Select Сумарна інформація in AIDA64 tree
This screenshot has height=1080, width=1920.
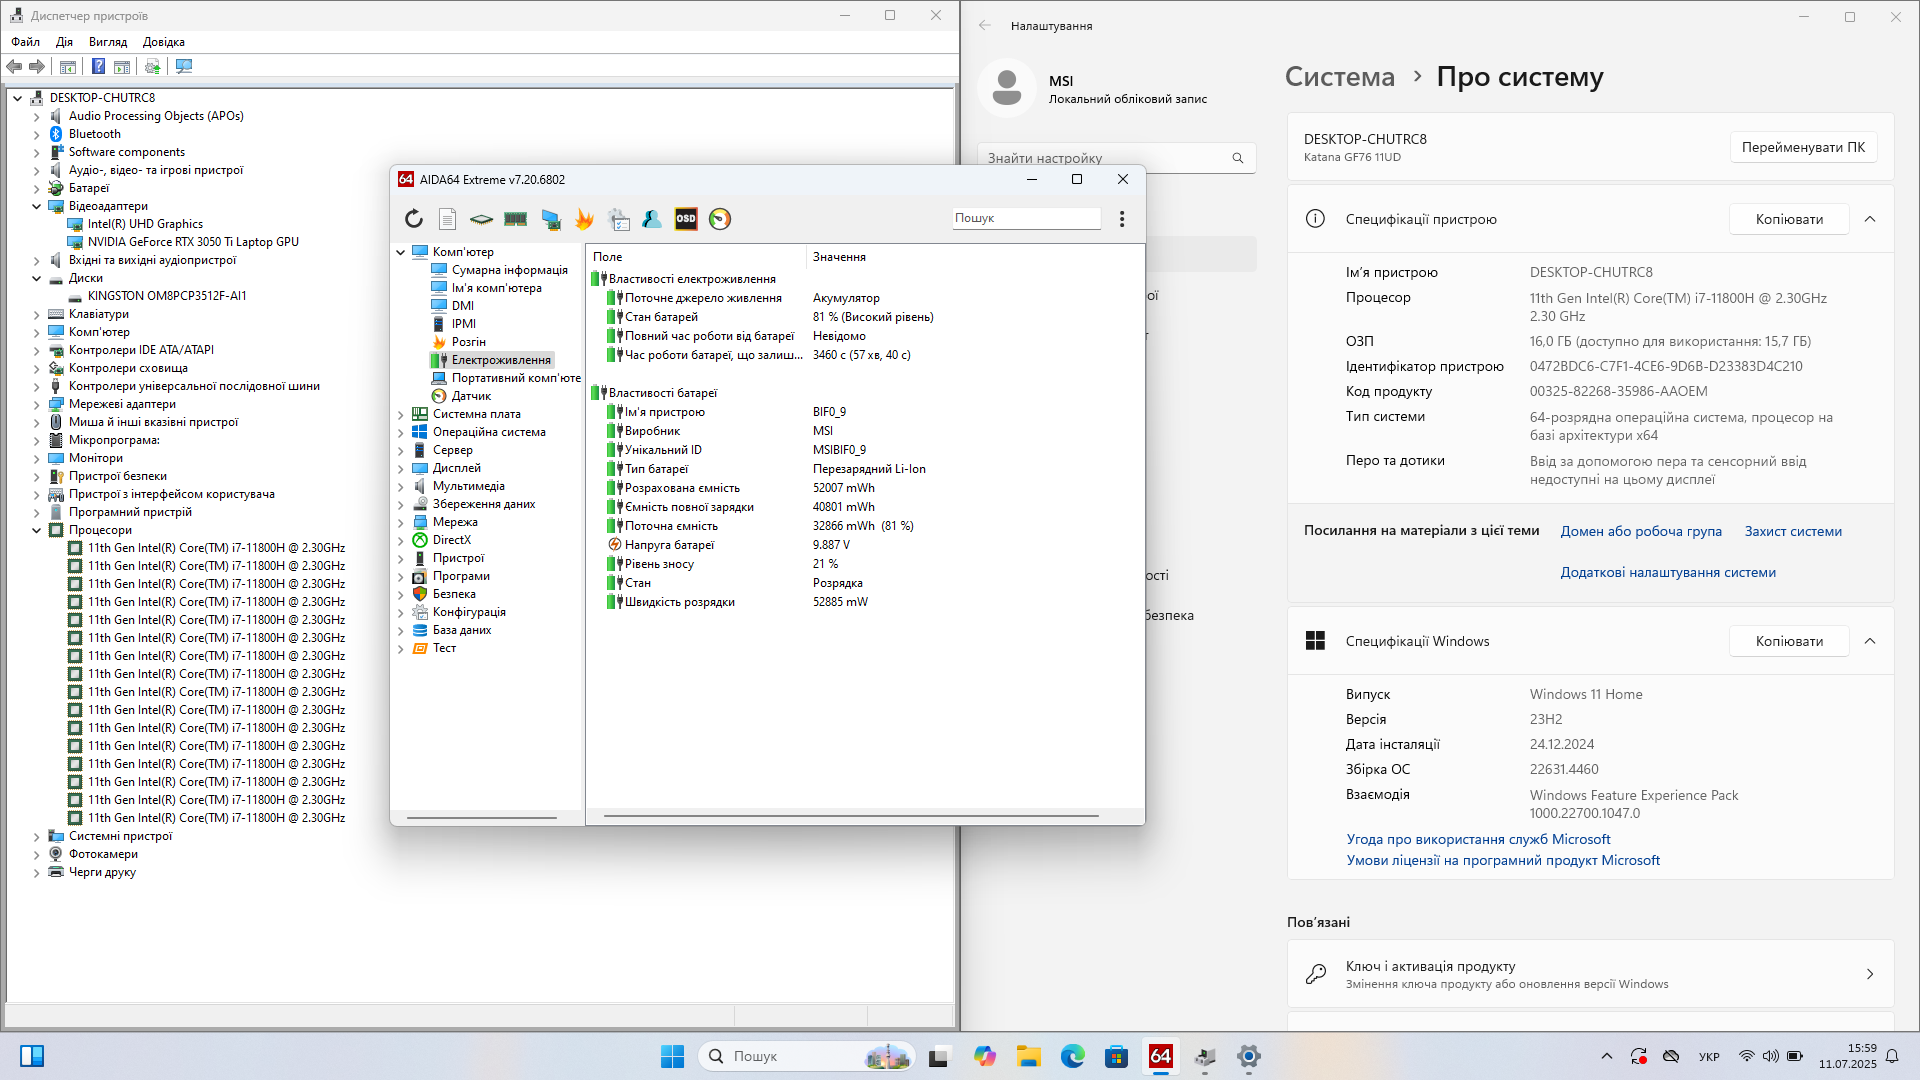click(x=509, y=270)
